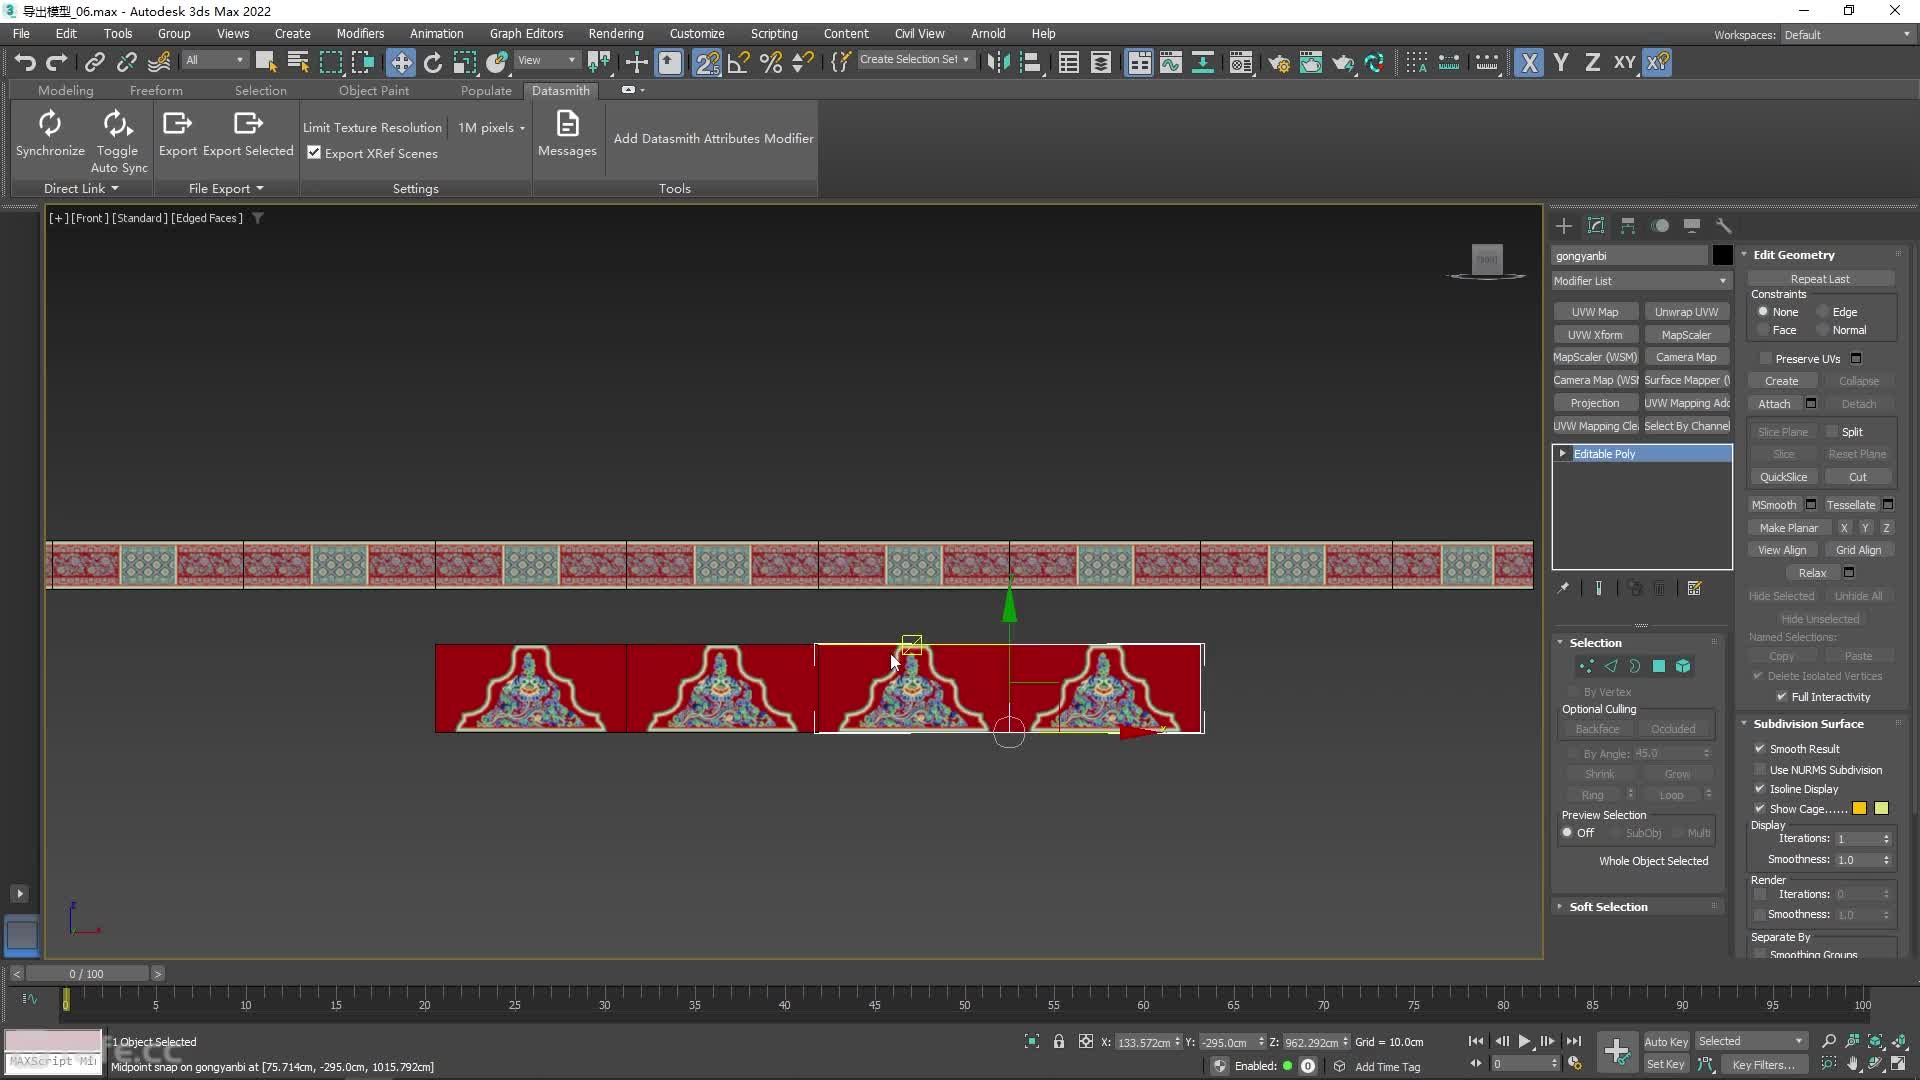Open the Utilities wrench panel tab
Image resolution: width=1920 pixels, height=1080 pixels.
pos(1724,226)
